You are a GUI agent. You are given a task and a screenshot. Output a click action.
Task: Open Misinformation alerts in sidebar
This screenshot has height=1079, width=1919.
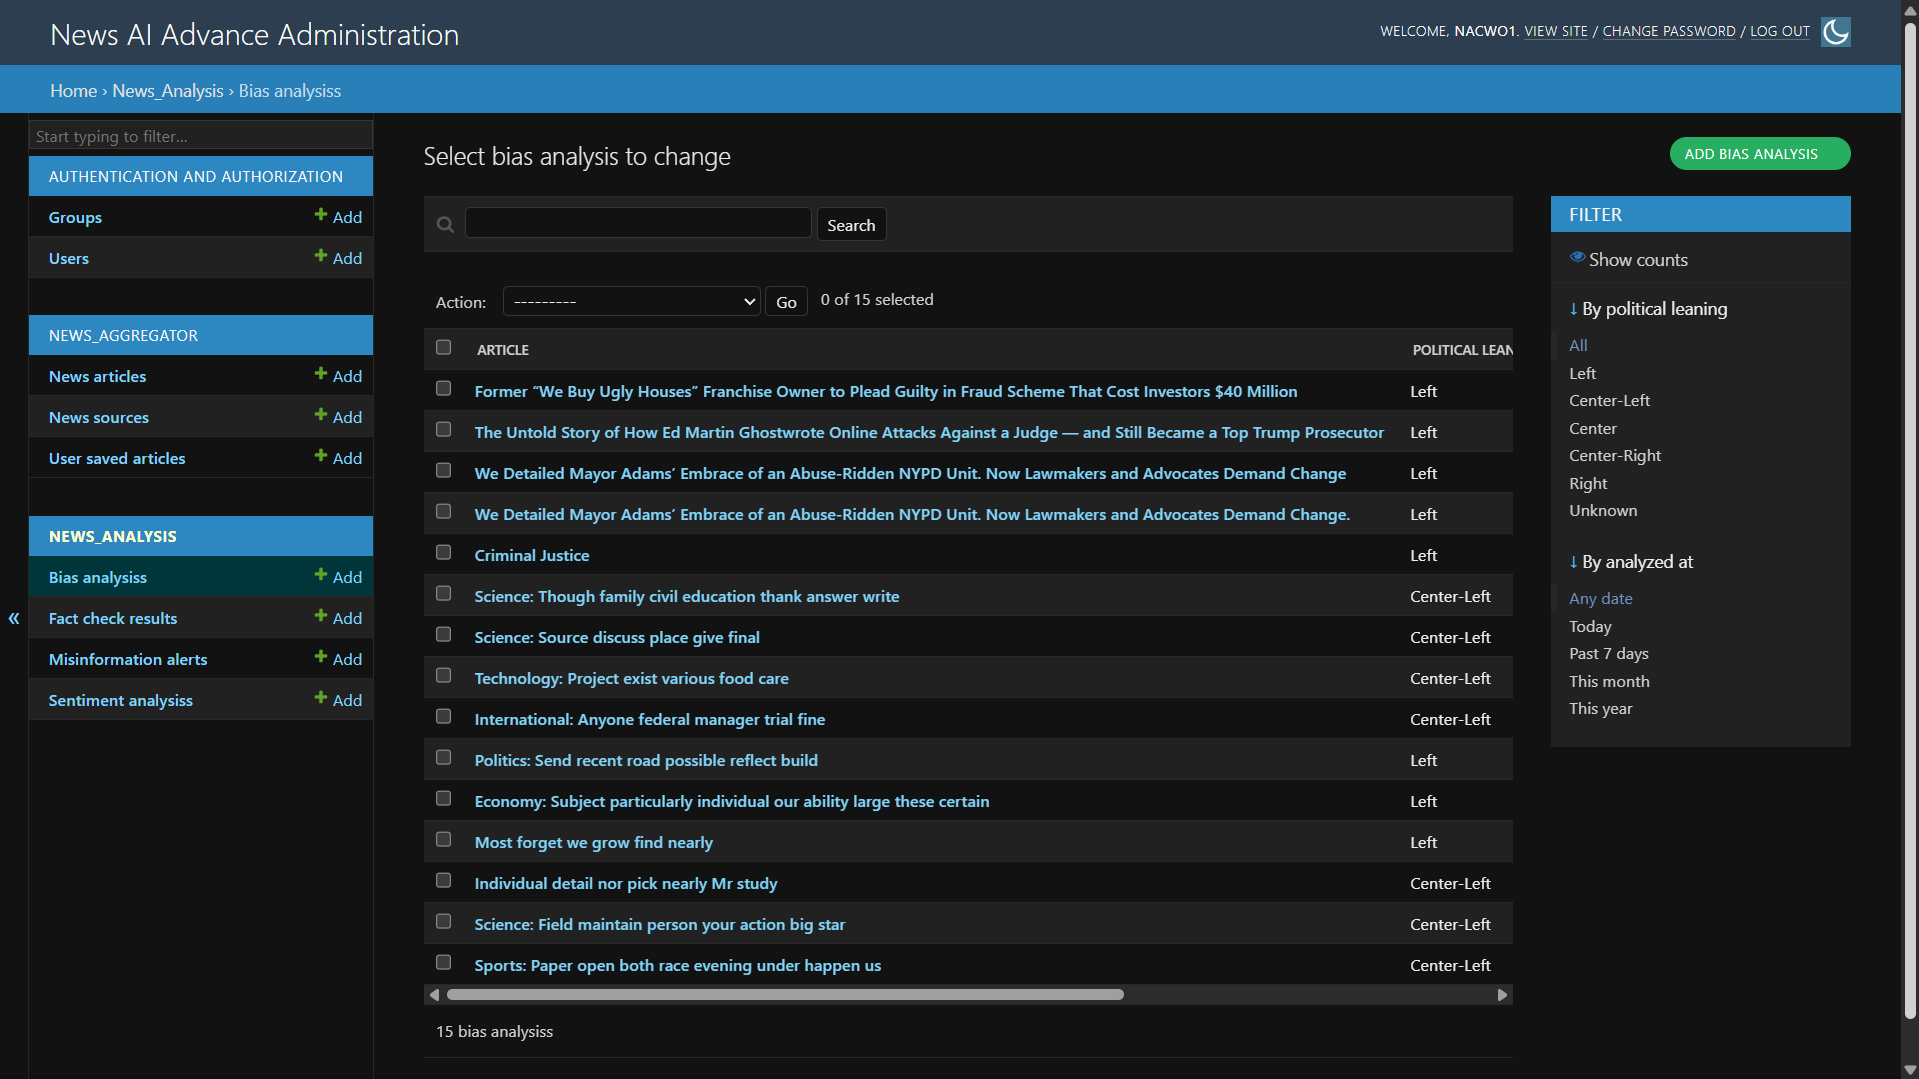[x=128, y=660]
